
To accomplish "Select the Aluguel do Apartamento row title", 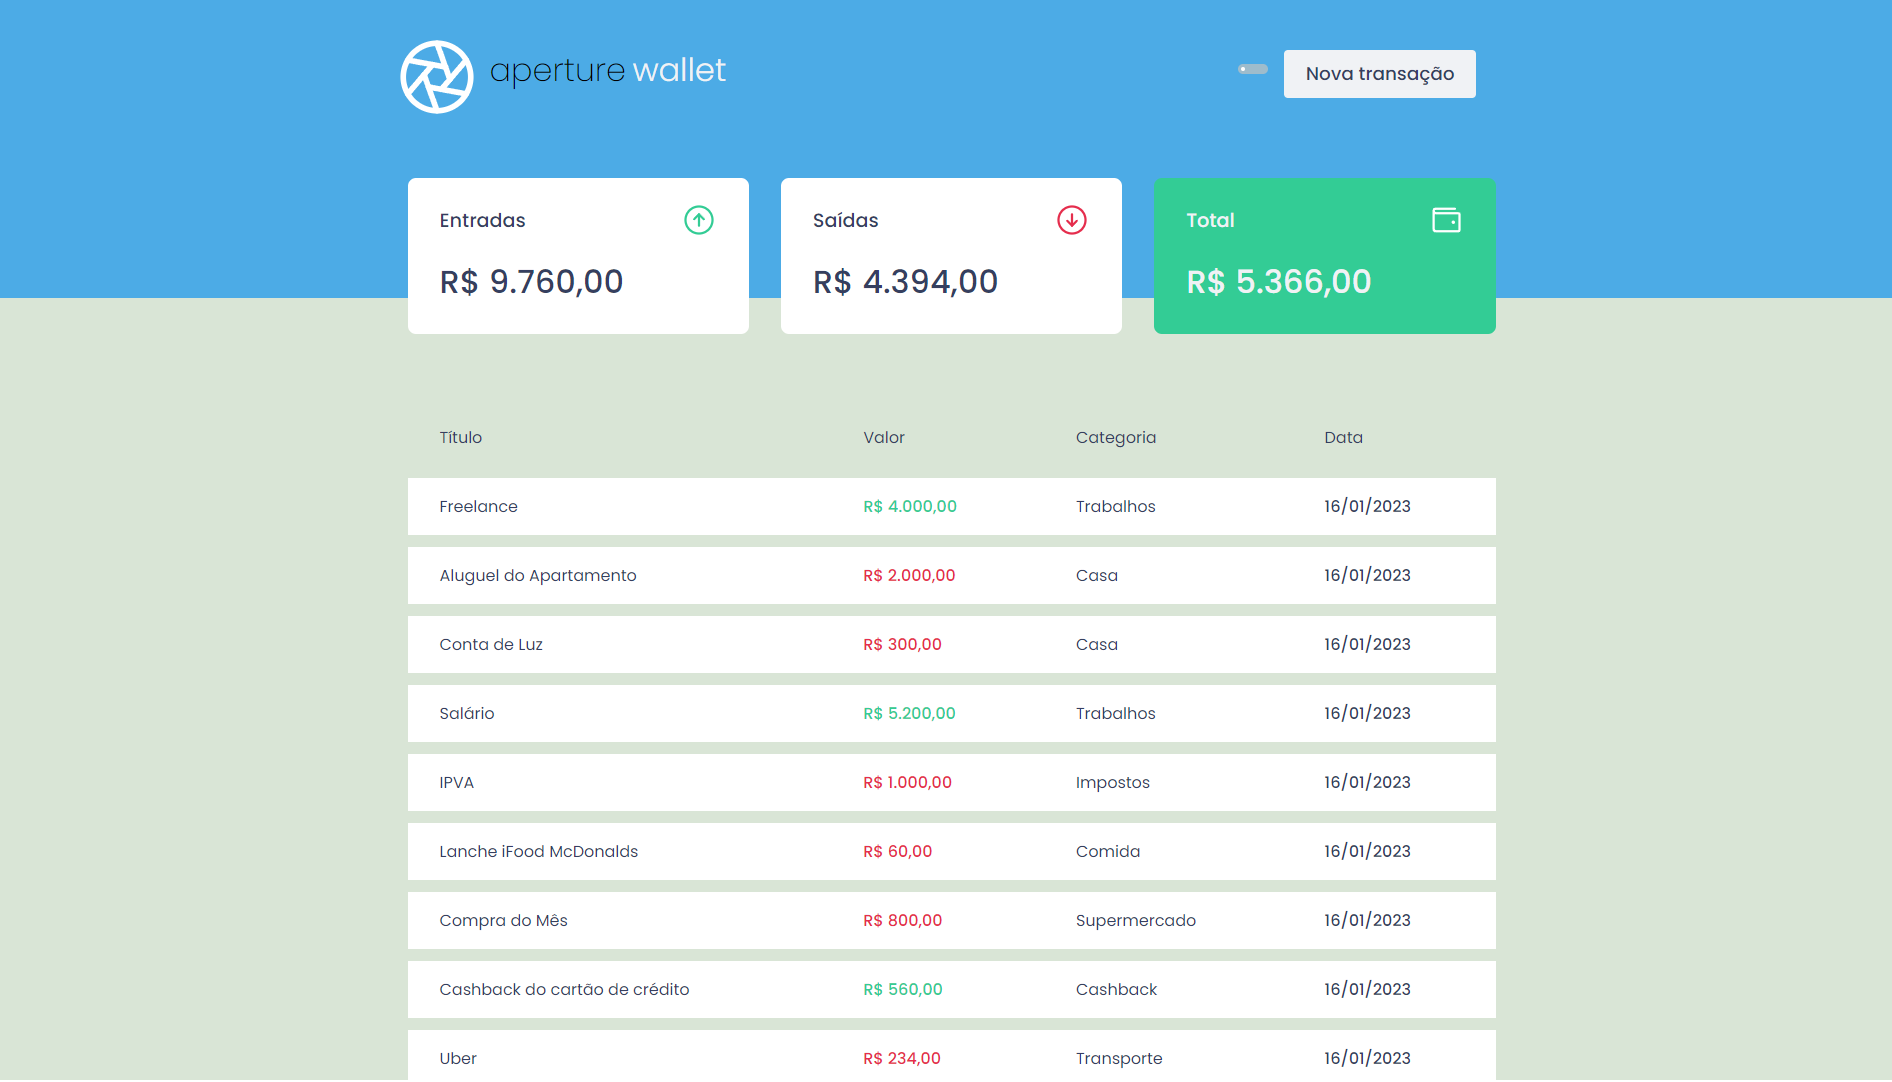I will pyautogui.click(x=538, y=576).
